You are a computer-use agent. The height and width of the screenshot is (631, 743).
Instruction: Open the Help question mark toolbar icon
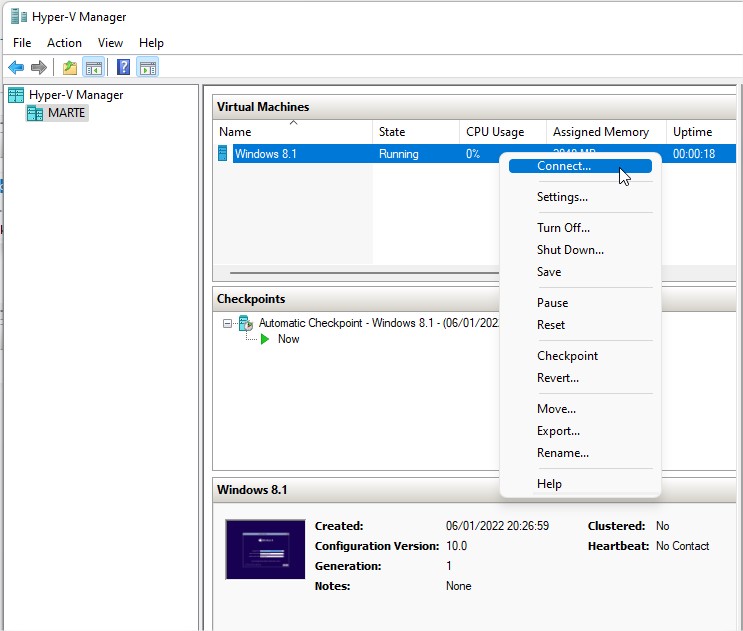coord(123,67)
